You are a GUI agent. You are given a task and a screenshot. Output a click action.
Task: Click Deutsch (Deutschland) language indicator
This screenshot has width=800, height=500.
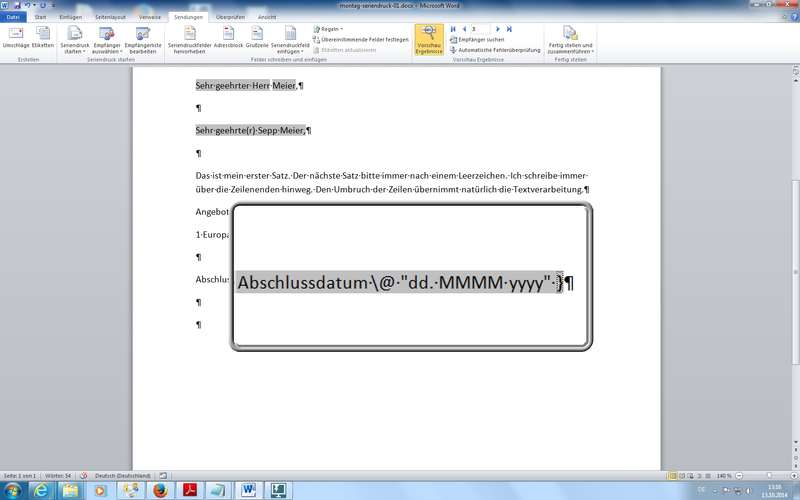123,476
